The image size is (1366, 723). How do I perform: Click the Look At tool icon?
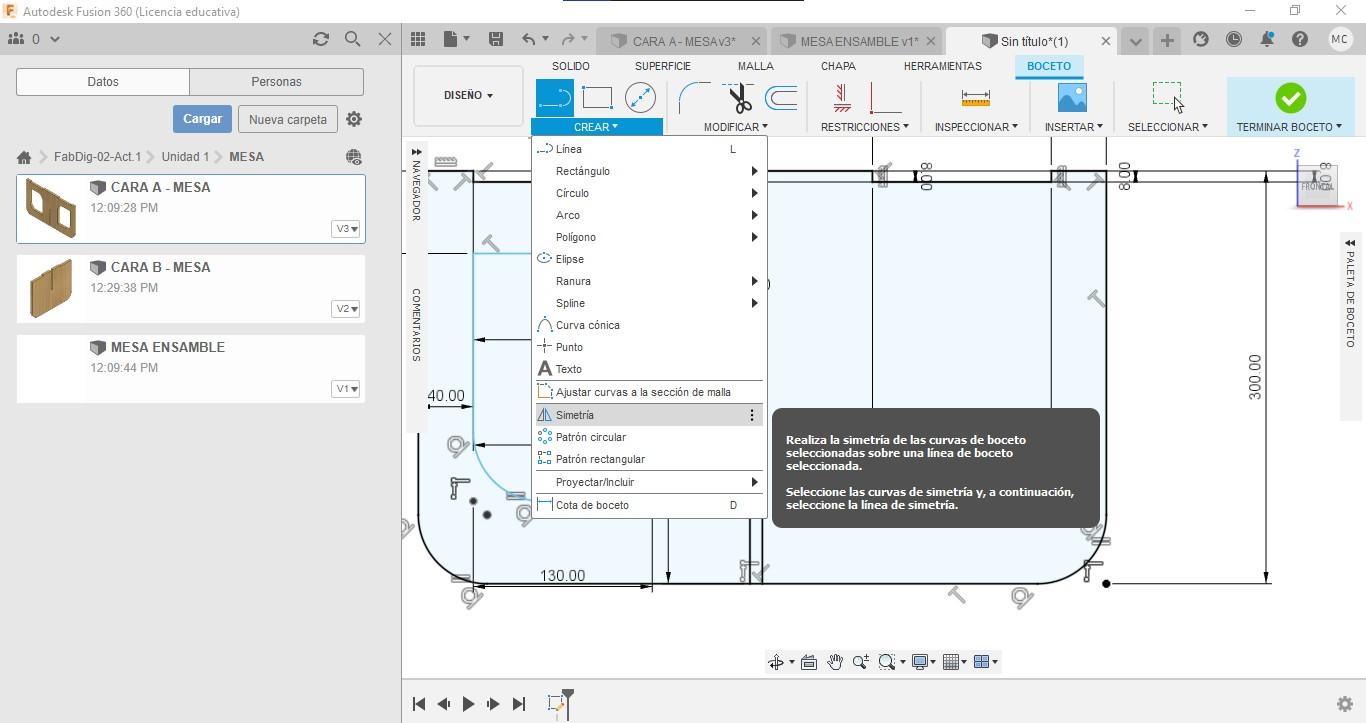[x=809, y=662]
